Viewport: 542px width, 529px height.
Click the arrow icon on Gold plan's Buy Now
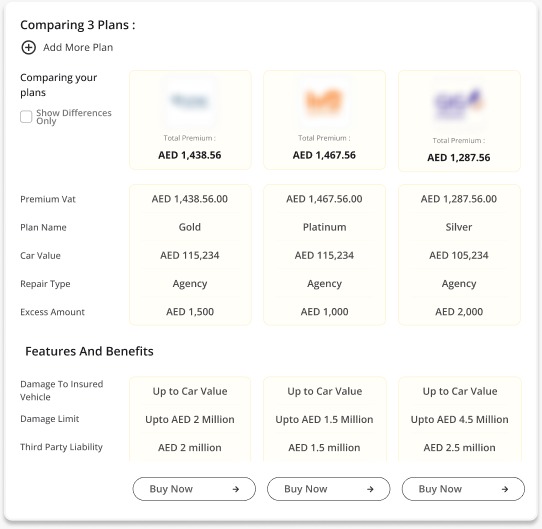236,489
